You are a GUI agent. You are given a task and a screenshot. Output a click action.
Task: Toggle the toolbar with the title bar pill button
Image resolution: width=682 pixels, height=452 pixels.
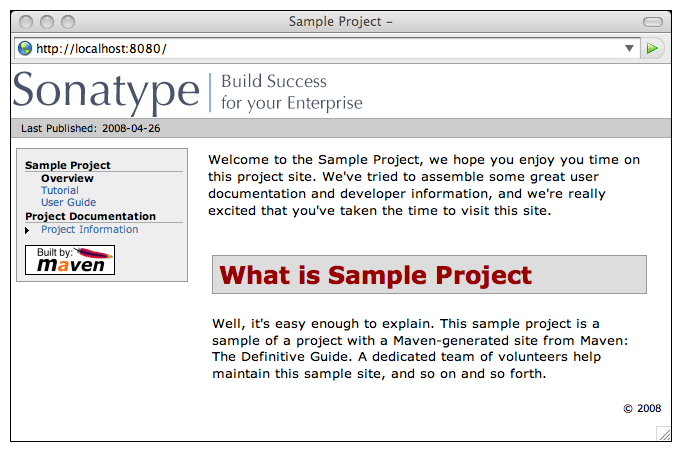(652, 21)
